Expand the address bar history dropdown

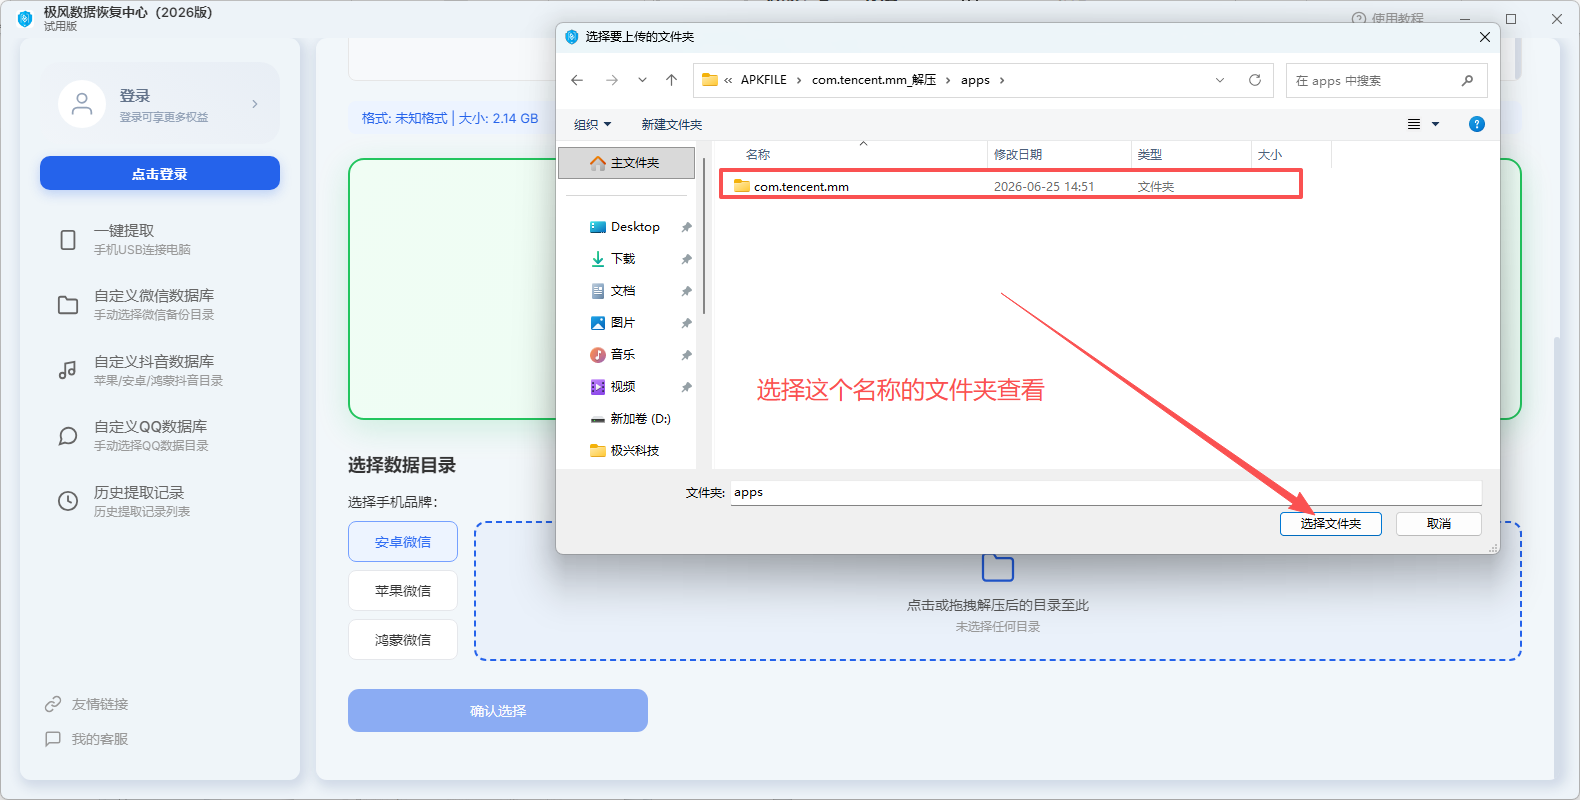(1220, 80)
